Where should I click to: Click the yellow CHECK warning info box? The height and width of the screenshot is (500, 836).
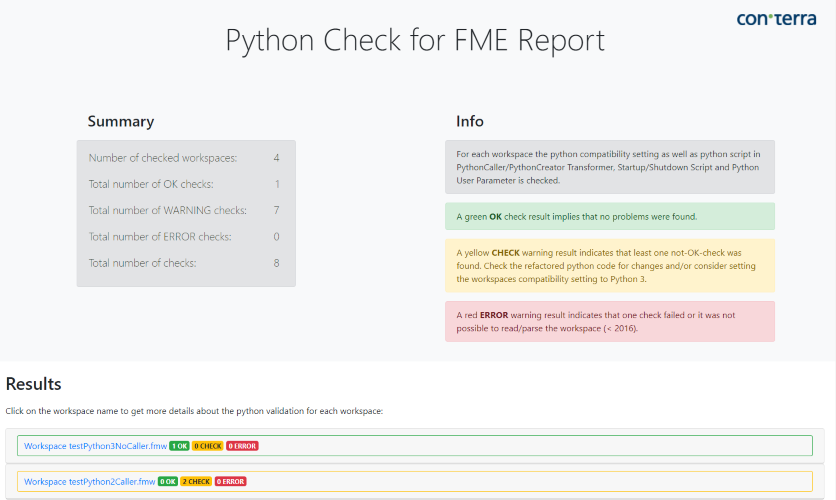[x=610, y=265]
